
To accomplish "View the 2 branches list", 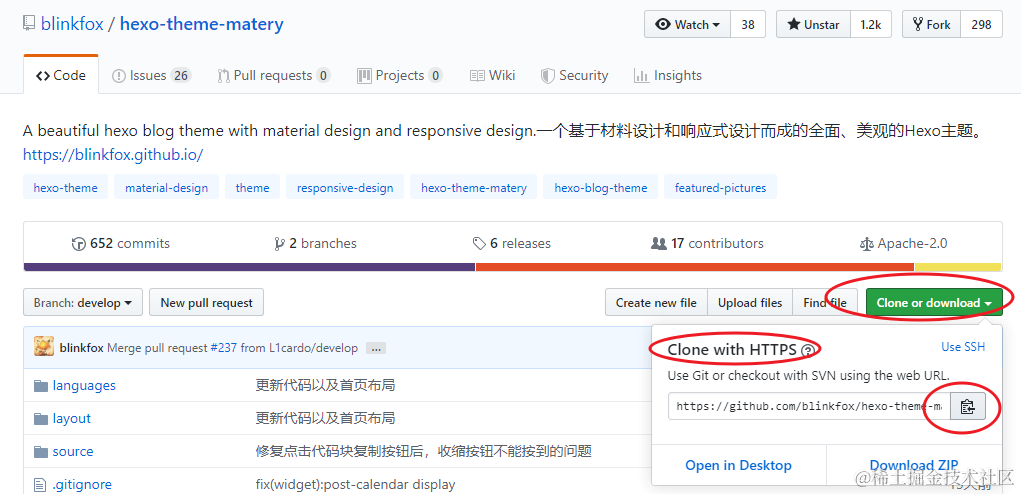I will point(316,243).
